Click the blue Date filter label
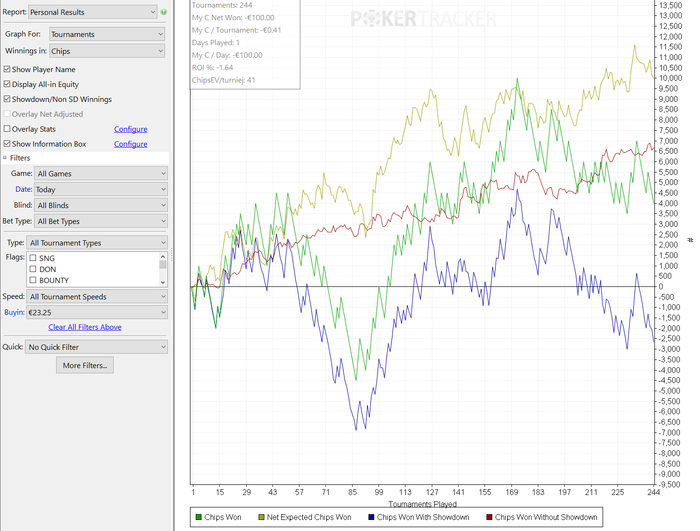Viewport: 700px width, 531px height. (x=23, y=189)
